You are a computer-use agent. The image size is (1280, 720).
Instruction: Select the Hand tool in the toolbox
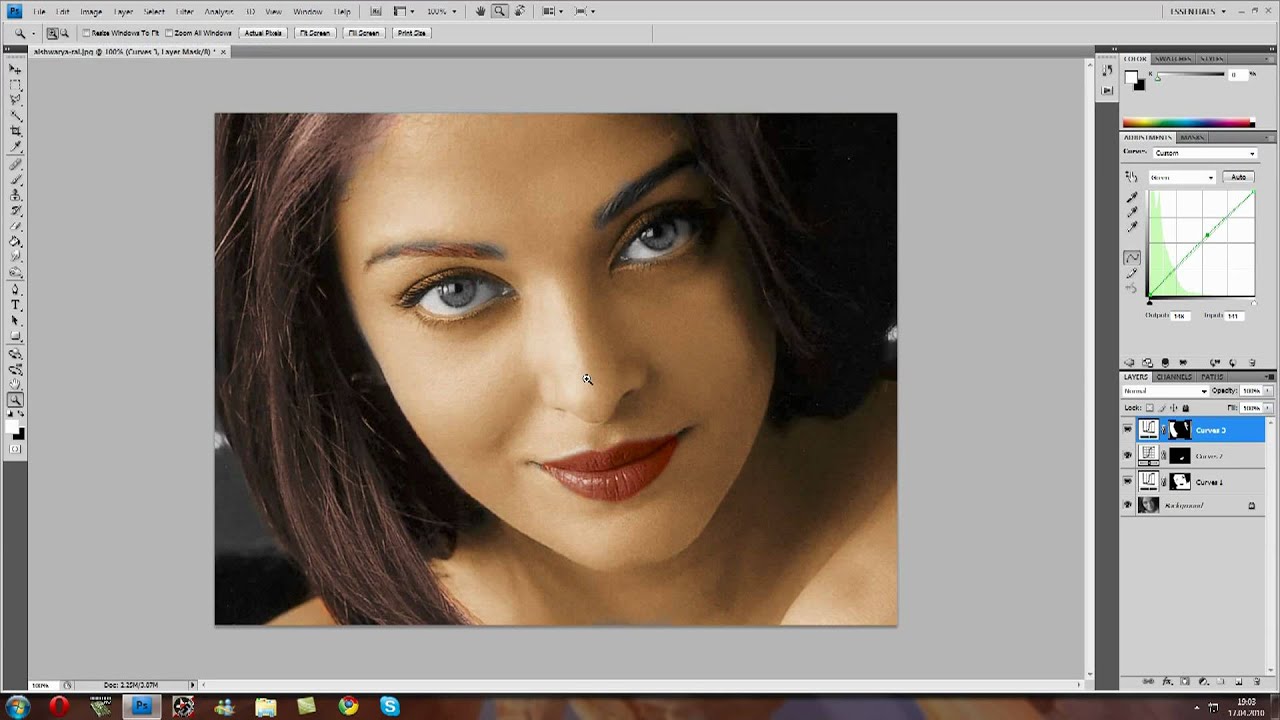pos(15,385)
